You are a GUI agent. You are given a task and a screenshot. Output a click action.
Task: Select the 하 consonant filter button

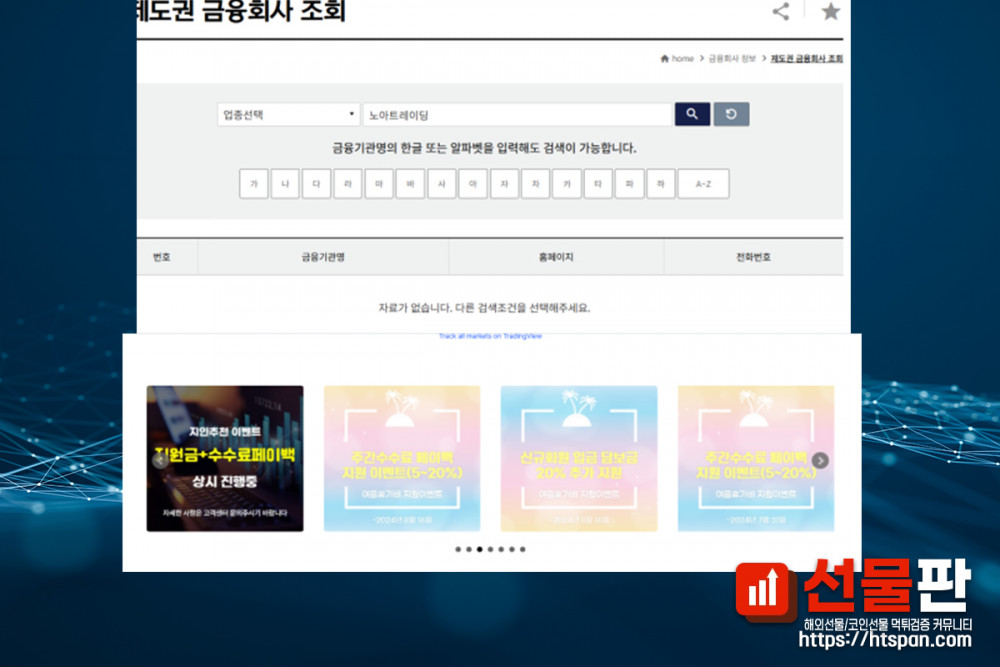point(660,184)
